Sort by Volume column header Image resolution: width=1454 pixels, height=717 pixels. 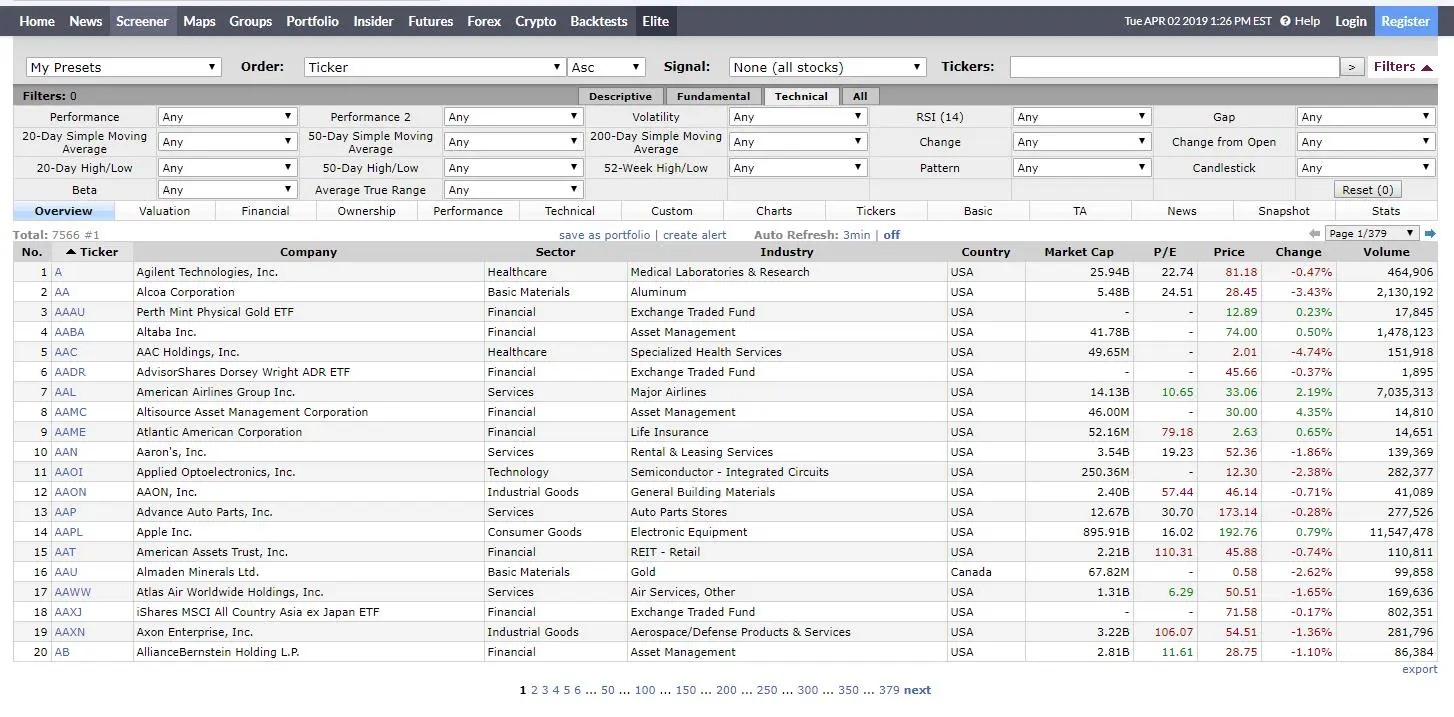click(1386, 252)
